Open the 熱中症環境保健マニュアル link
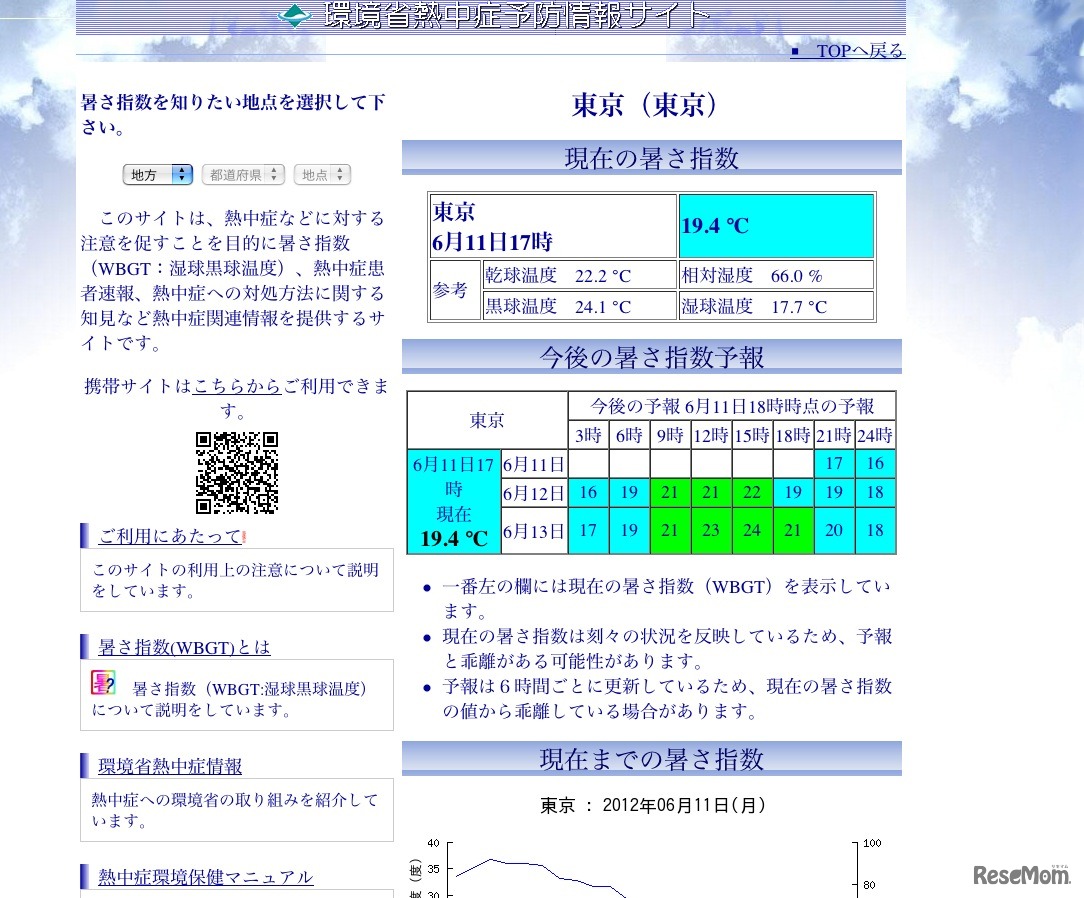1084x898 pixels. point(204,877)
